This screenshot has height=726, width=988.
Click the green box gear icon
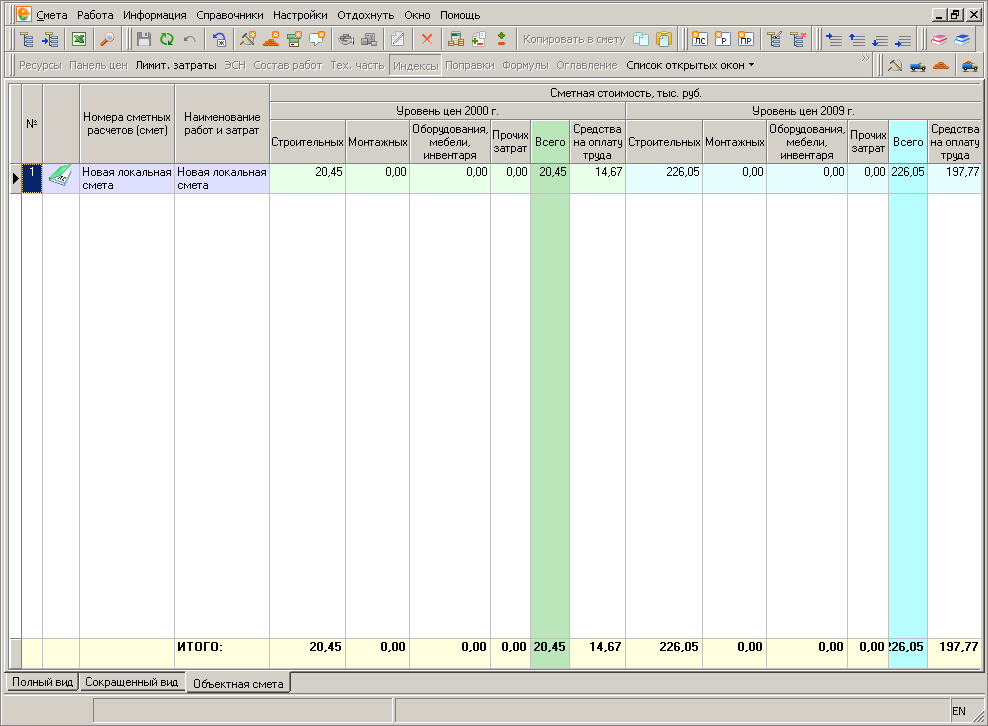pyautogui.click(x=294, y=39)
